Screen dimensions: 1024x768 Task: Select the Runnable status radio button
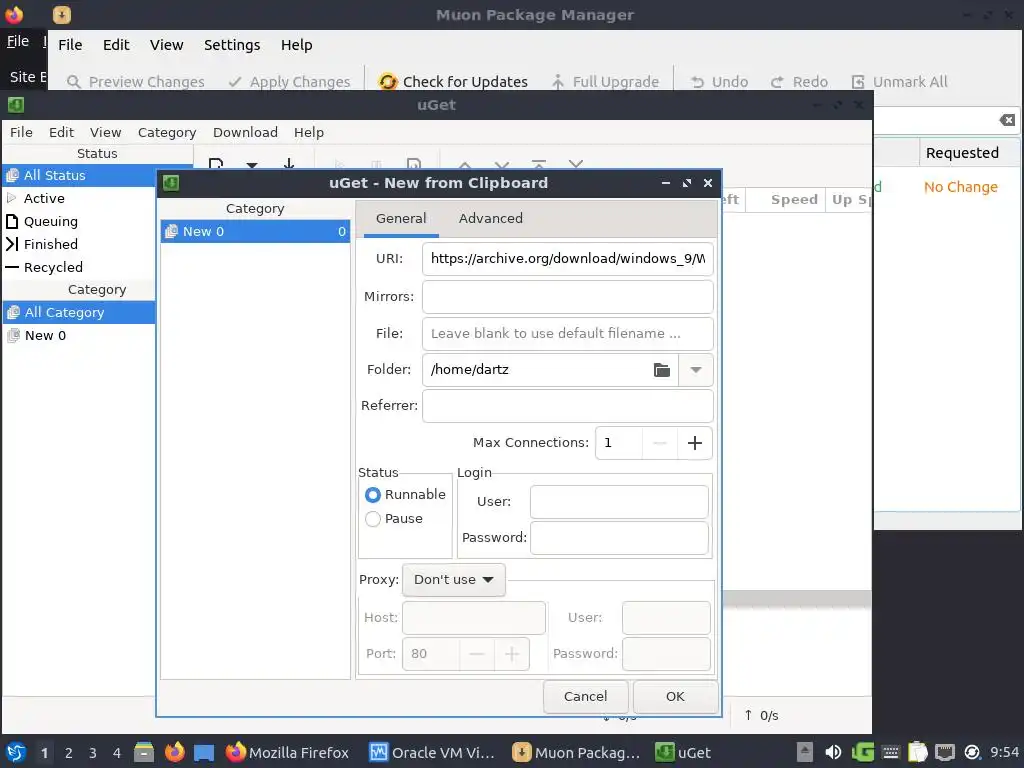tap(372, 495)
